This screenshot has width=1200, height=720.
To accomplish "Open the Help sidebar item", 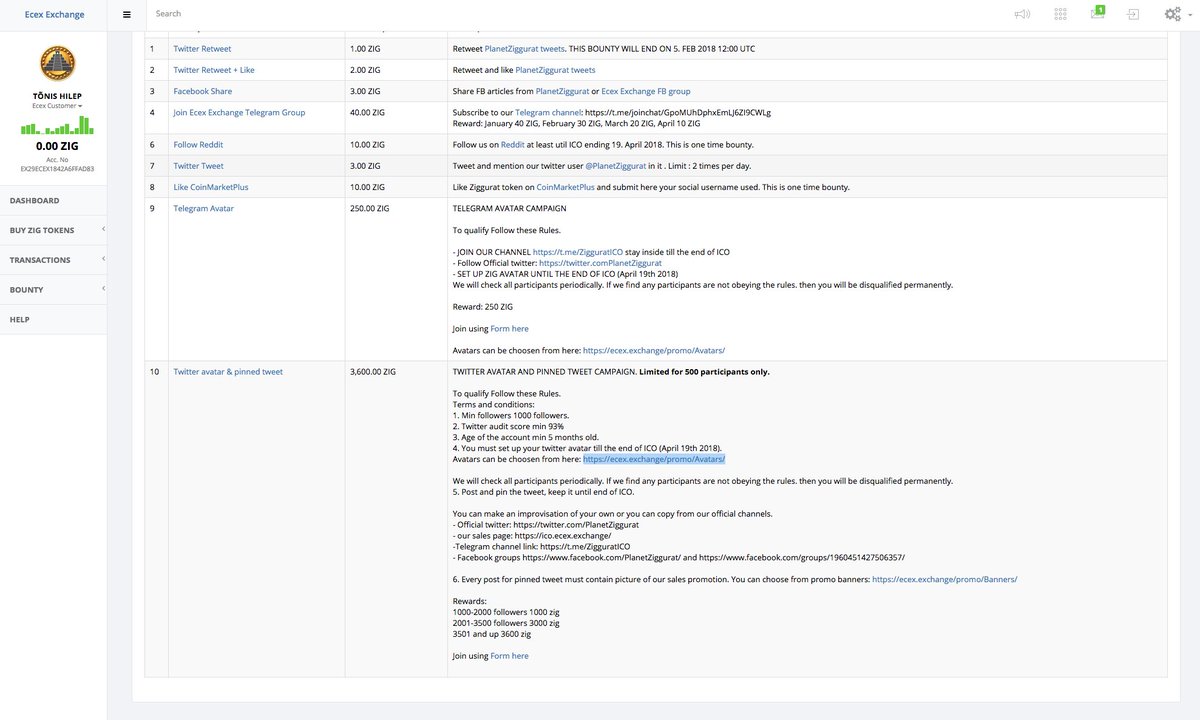I will [x=54, y=320].
